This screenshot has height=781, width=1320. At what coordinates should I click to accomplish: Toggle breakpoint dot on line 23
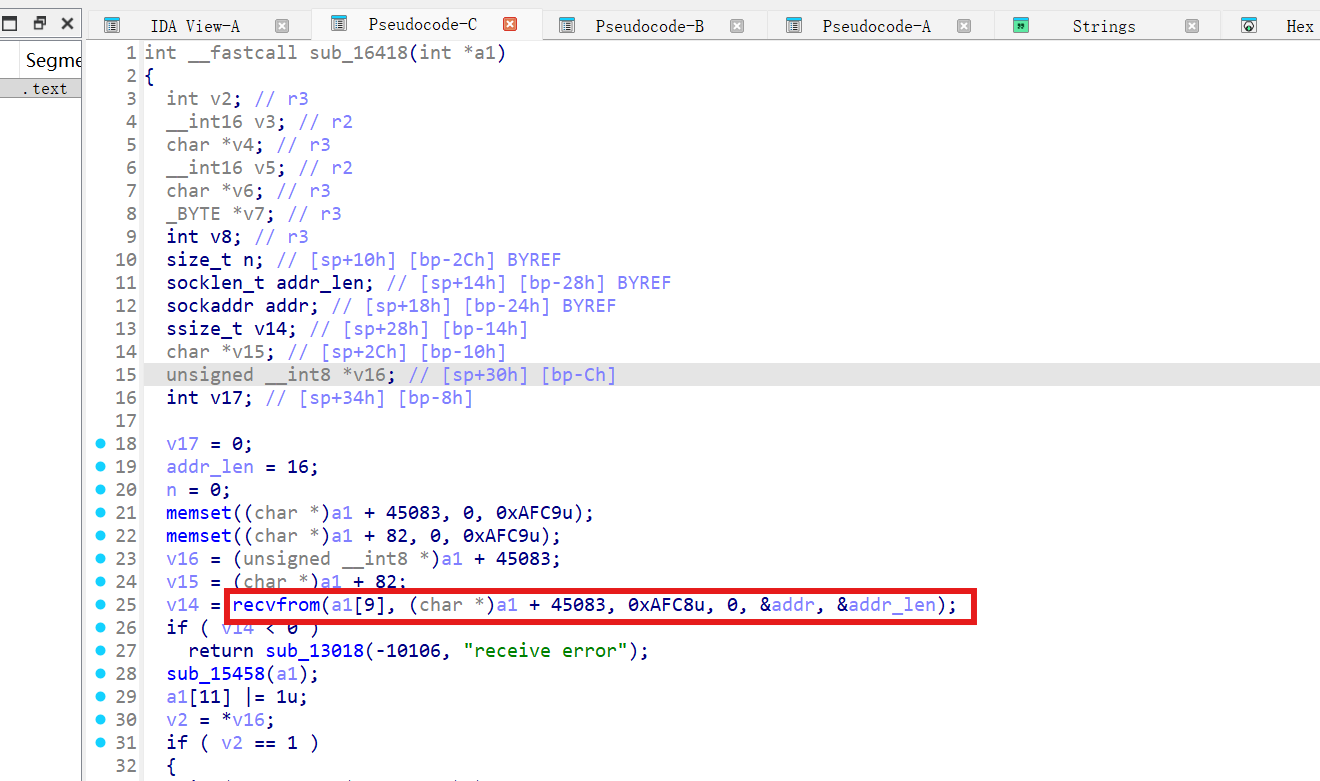[100, 558]
